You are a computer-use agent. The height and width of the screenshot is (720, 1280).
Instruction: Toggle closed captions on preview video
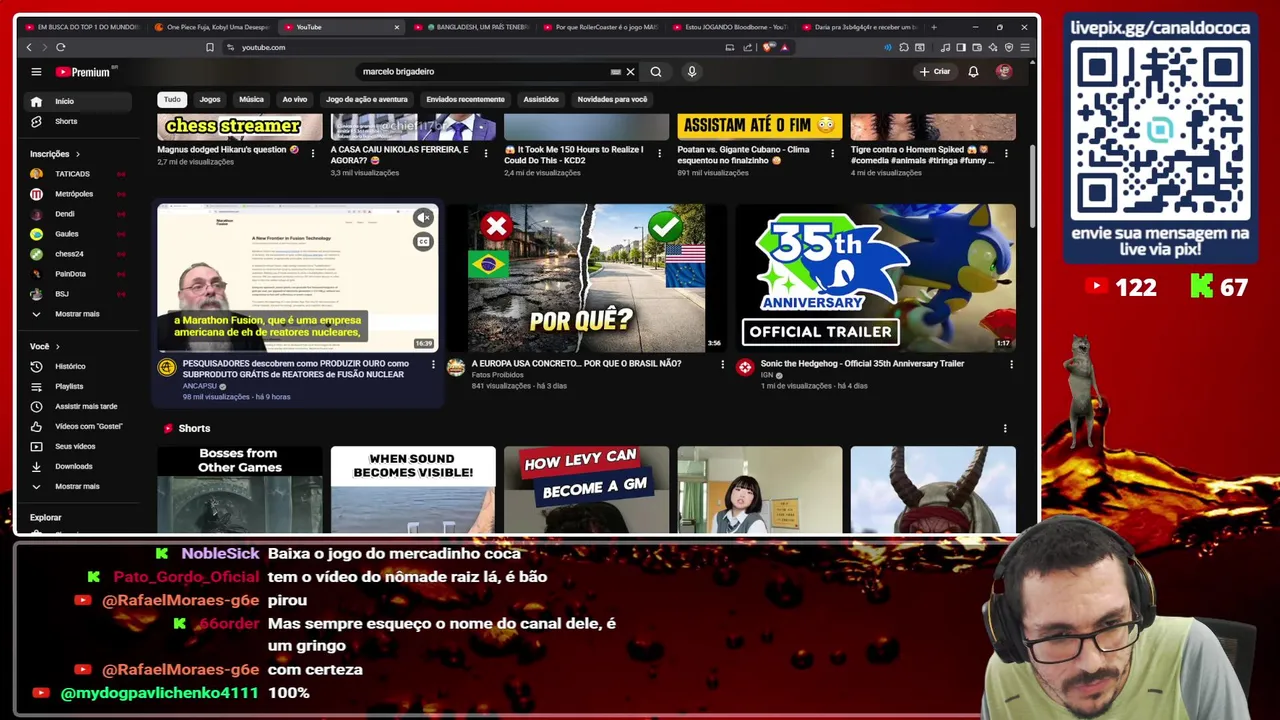(423, 242)
